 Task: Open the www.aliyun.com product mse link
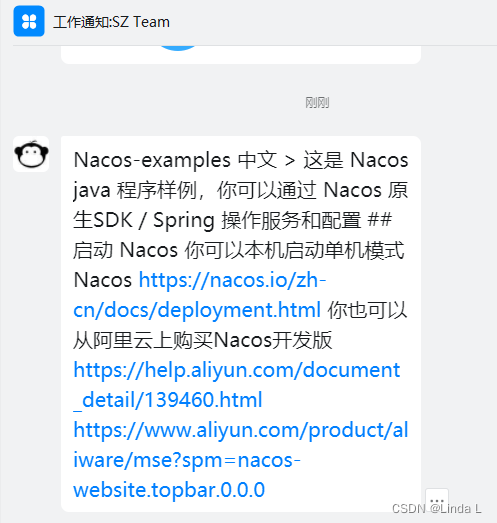coord(240,460)
